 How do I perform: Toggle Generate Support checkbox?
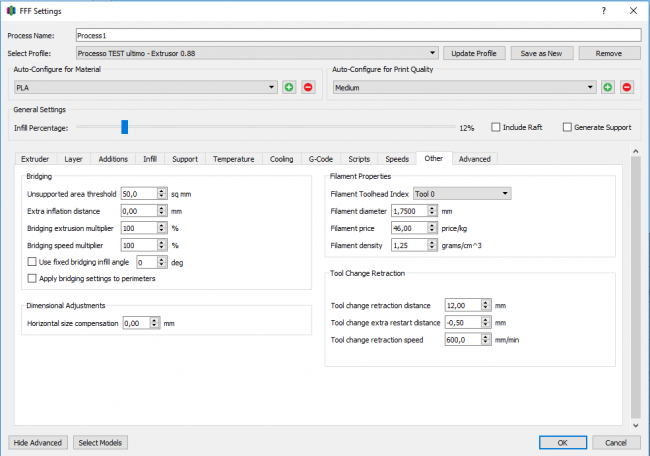pyautogui.click(x=568, y=128)
